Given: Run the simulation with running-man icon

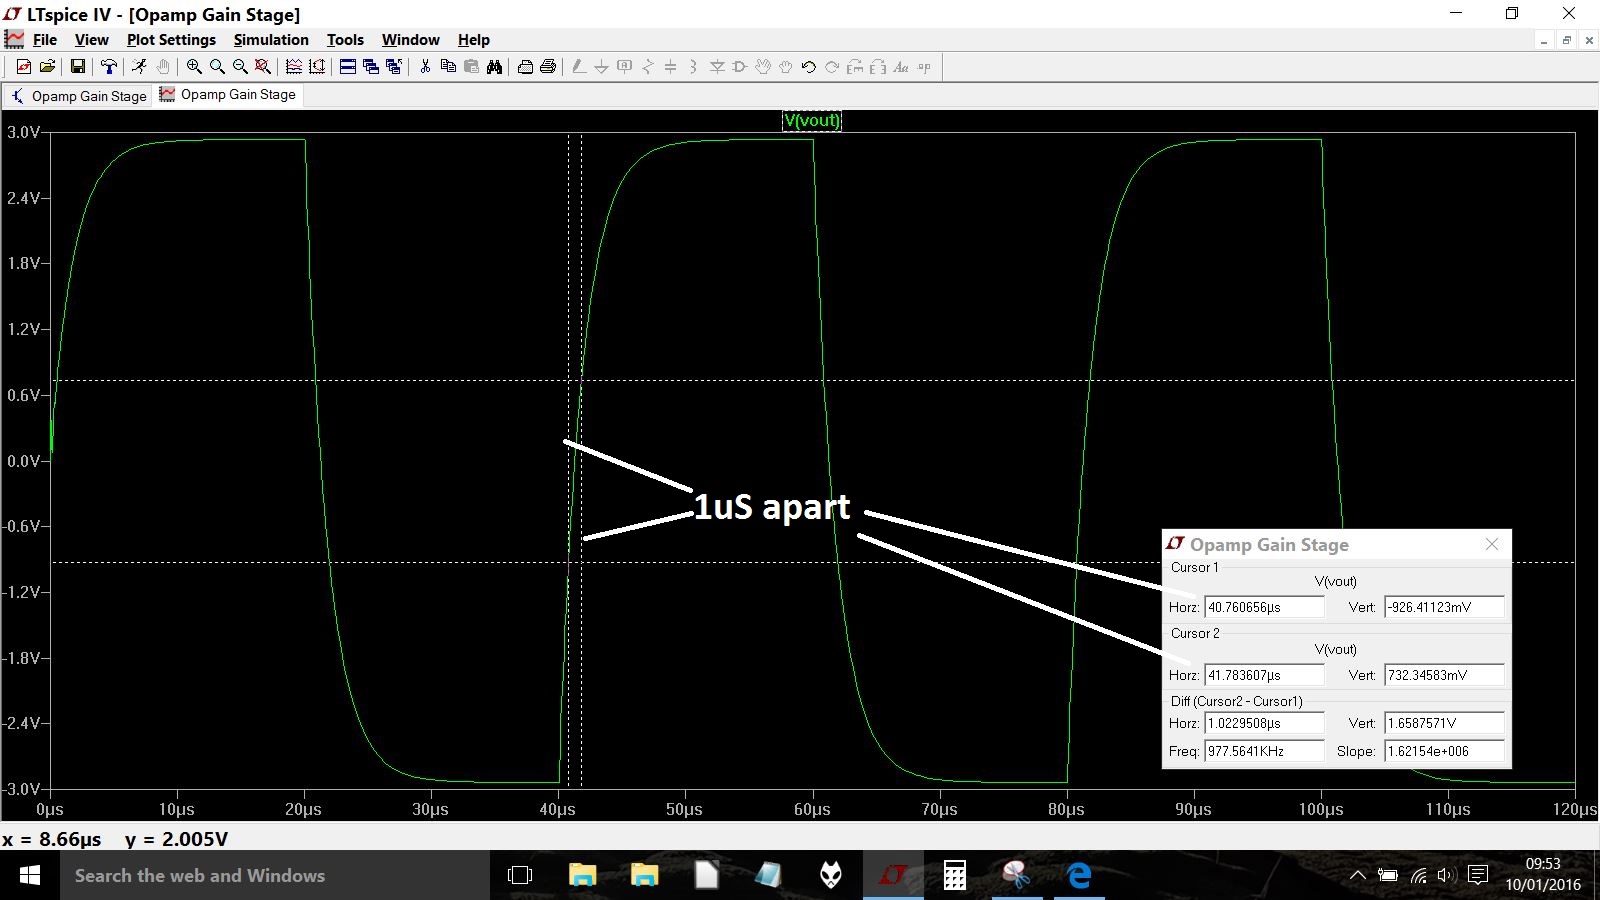Looking at the screenshot, I should [139, 67].
